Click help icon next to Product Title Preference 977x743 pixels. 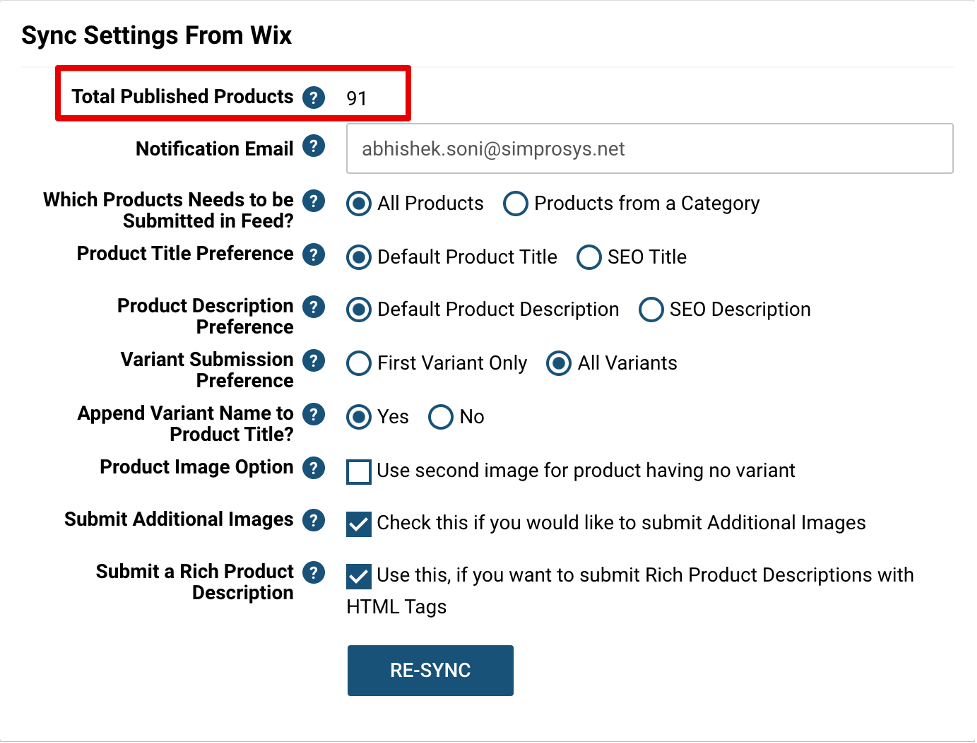313,254
